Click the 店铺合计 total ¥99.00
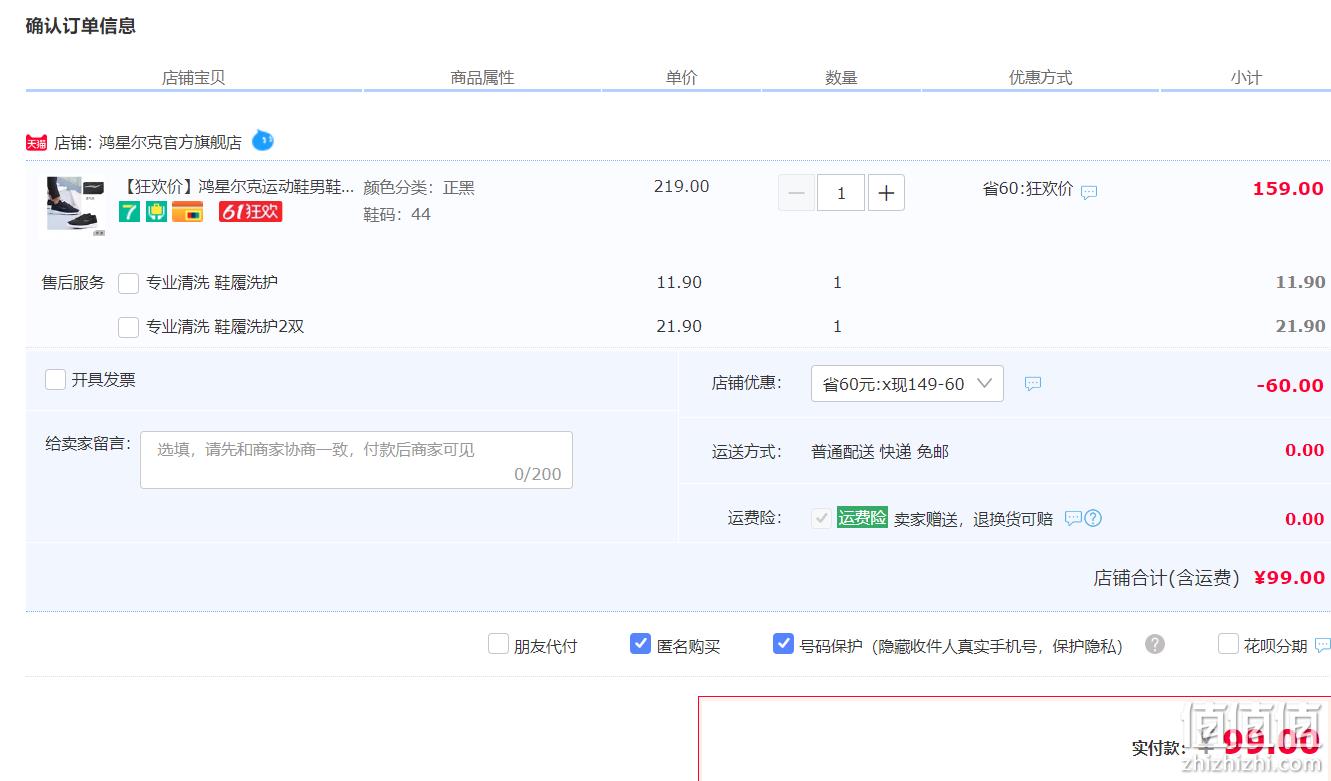 point(1289,578)
